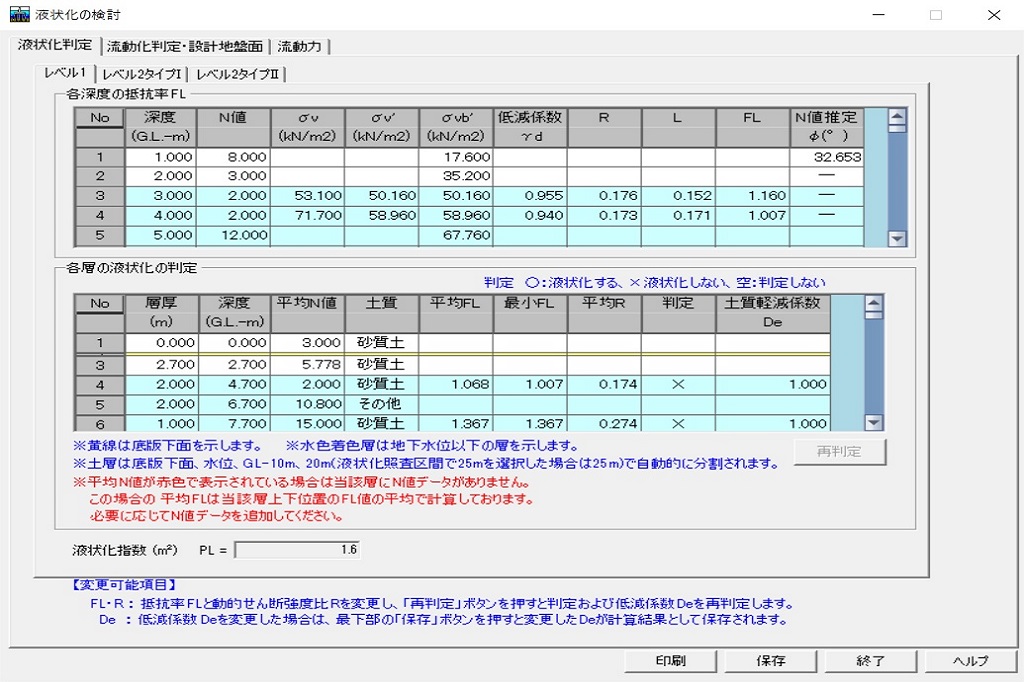Screen dimensions: 1024x682
Task: Select the 平均N値 cell showing 5.778
Action: coord(308,365)
